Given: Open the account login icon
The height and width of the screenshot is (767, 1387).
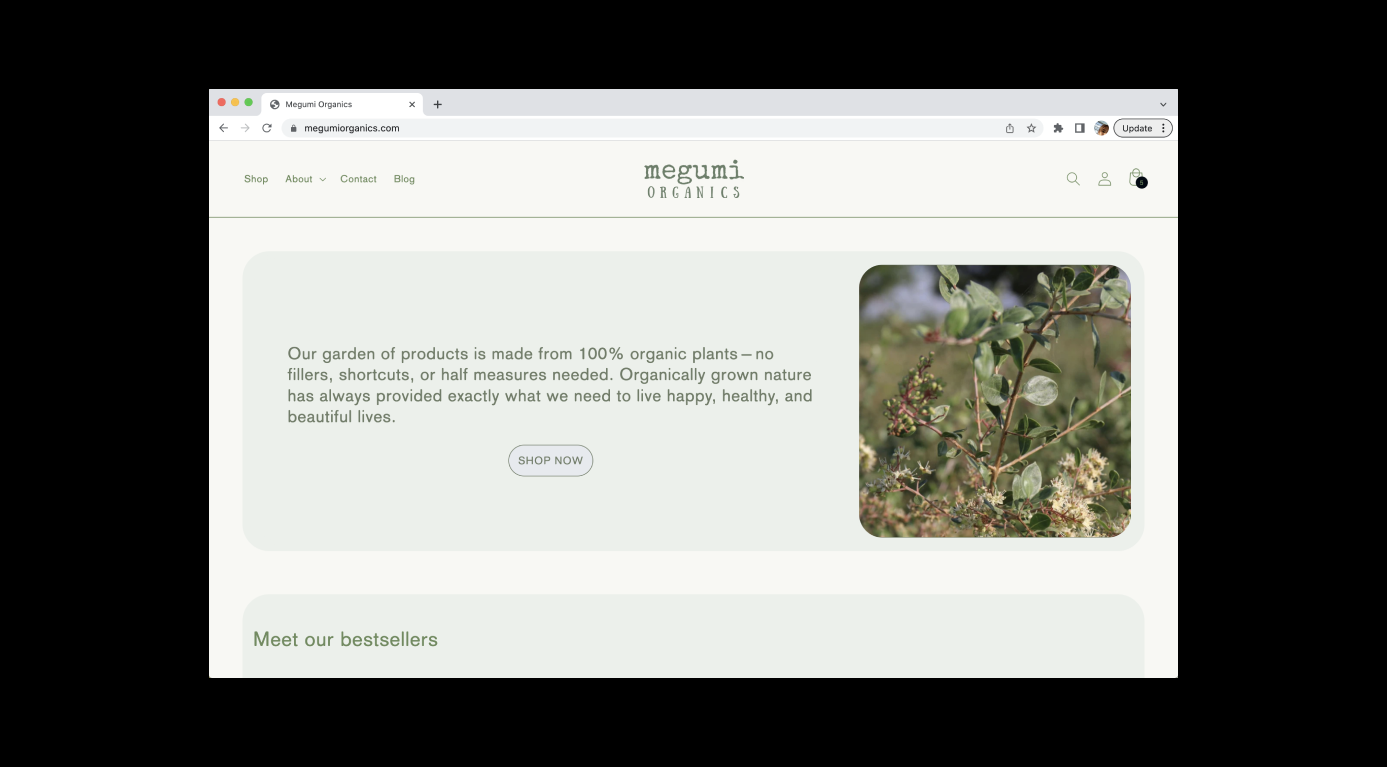Looking at the screenshot, I should [1104, 179].
